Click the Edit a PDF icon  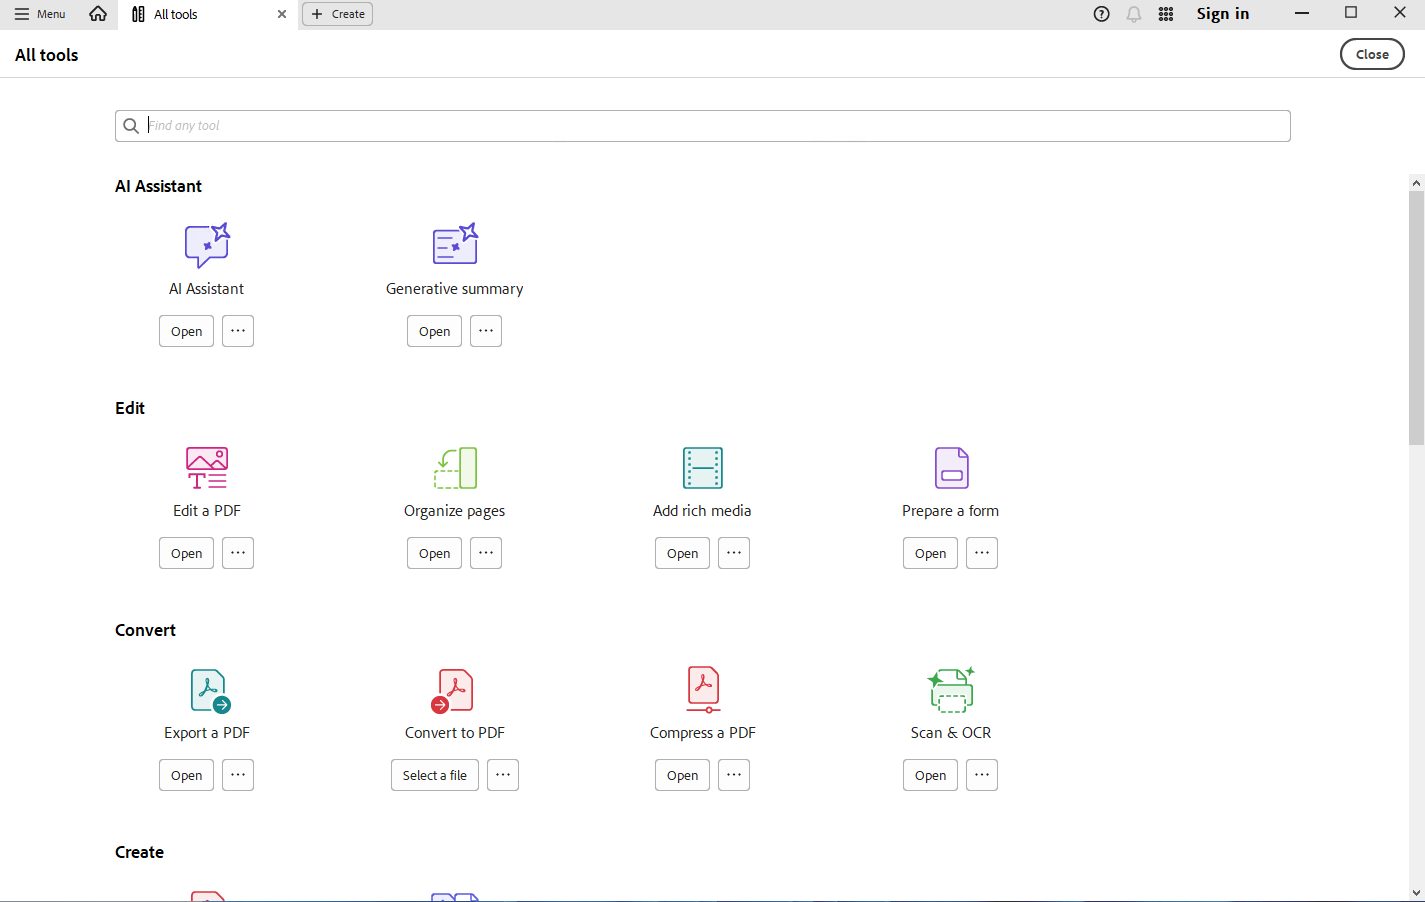[x=207, y=468]
